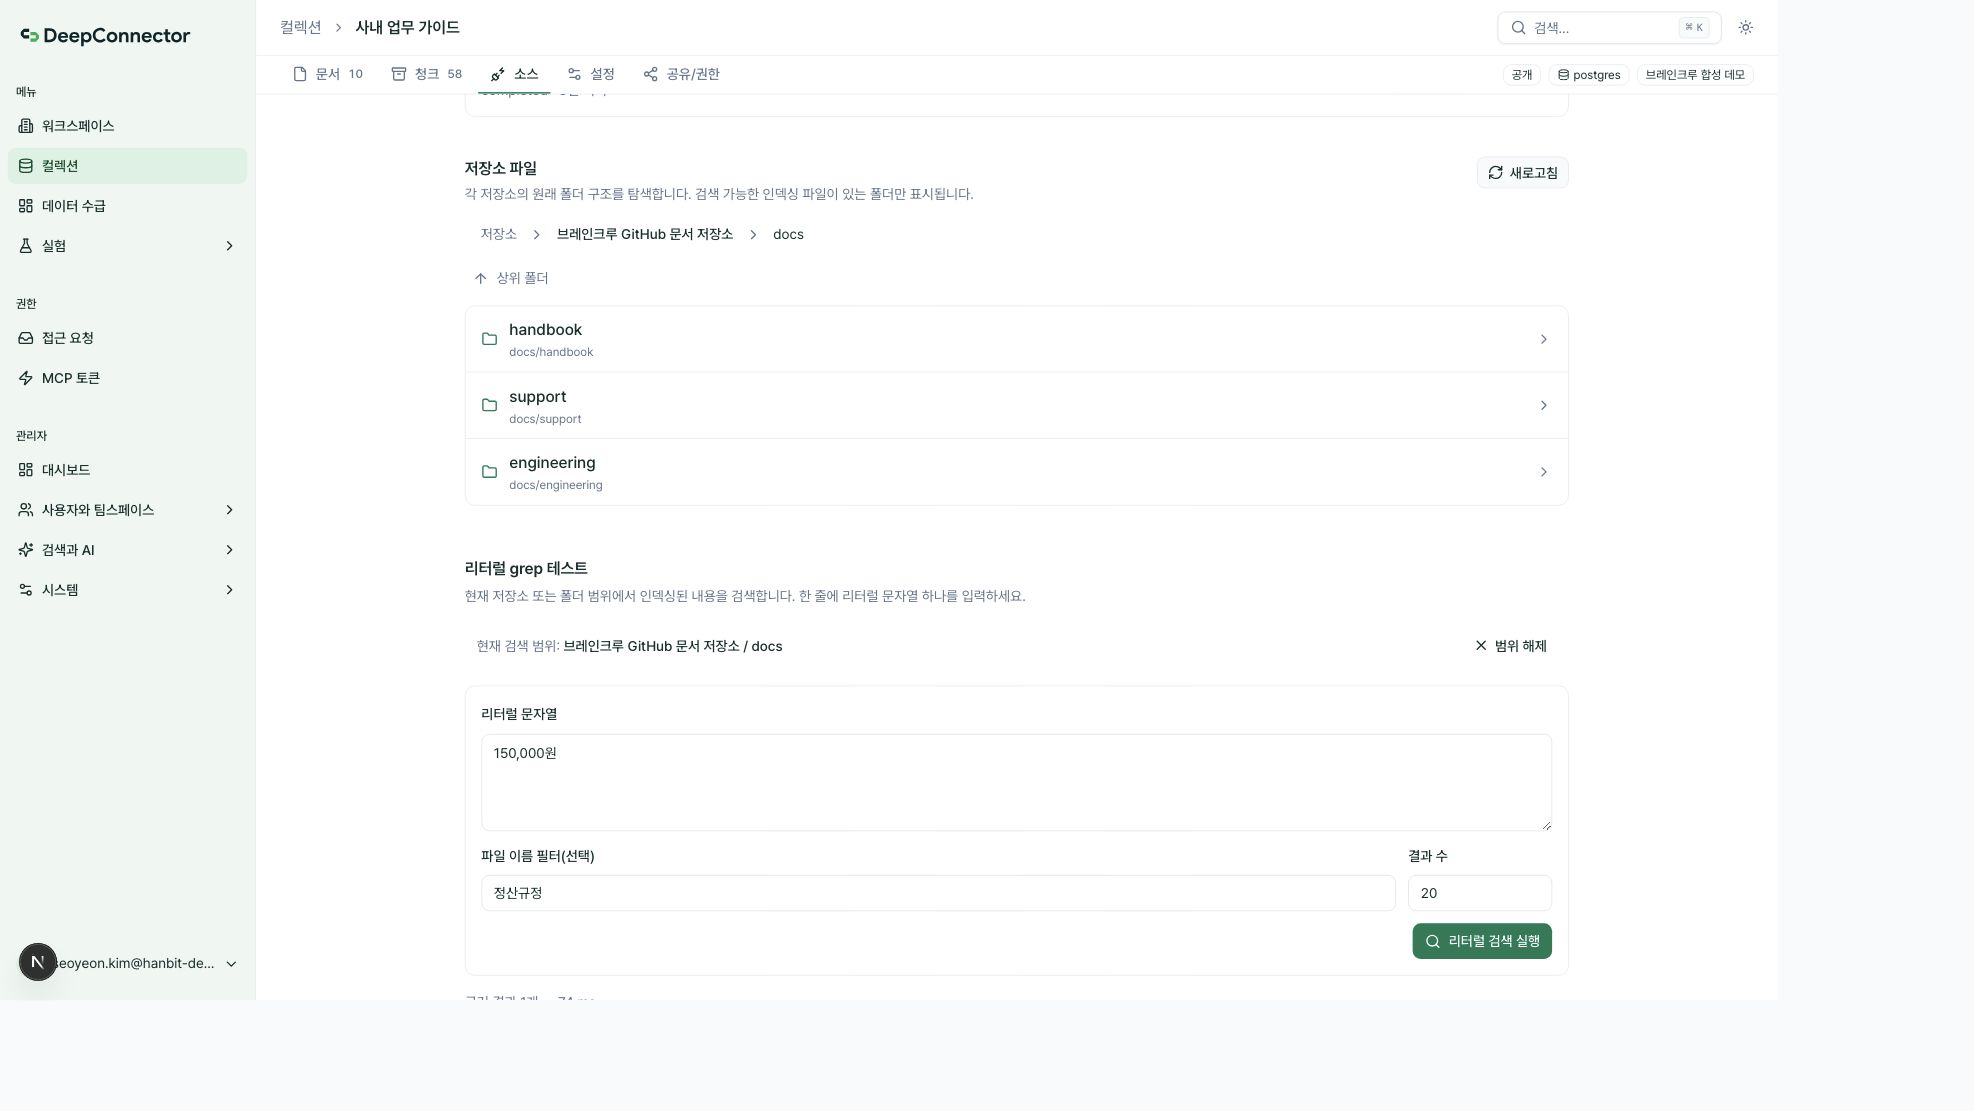Select the 소스 tab

(515, 74)
